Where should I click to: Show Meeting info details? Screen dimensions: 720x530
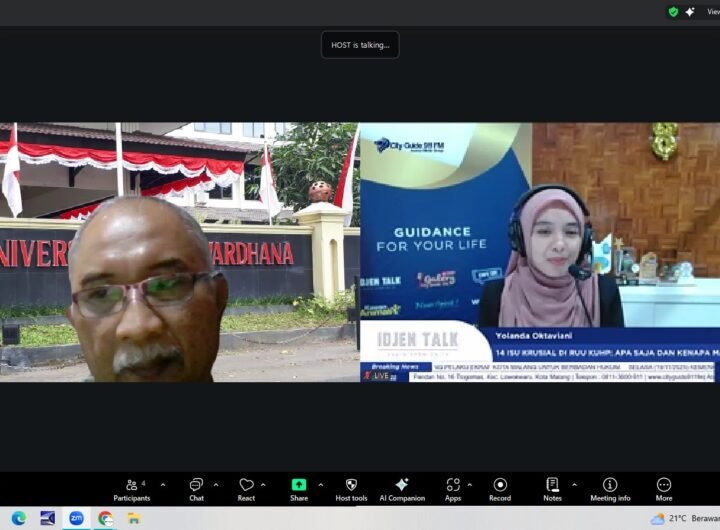point(610,489)
